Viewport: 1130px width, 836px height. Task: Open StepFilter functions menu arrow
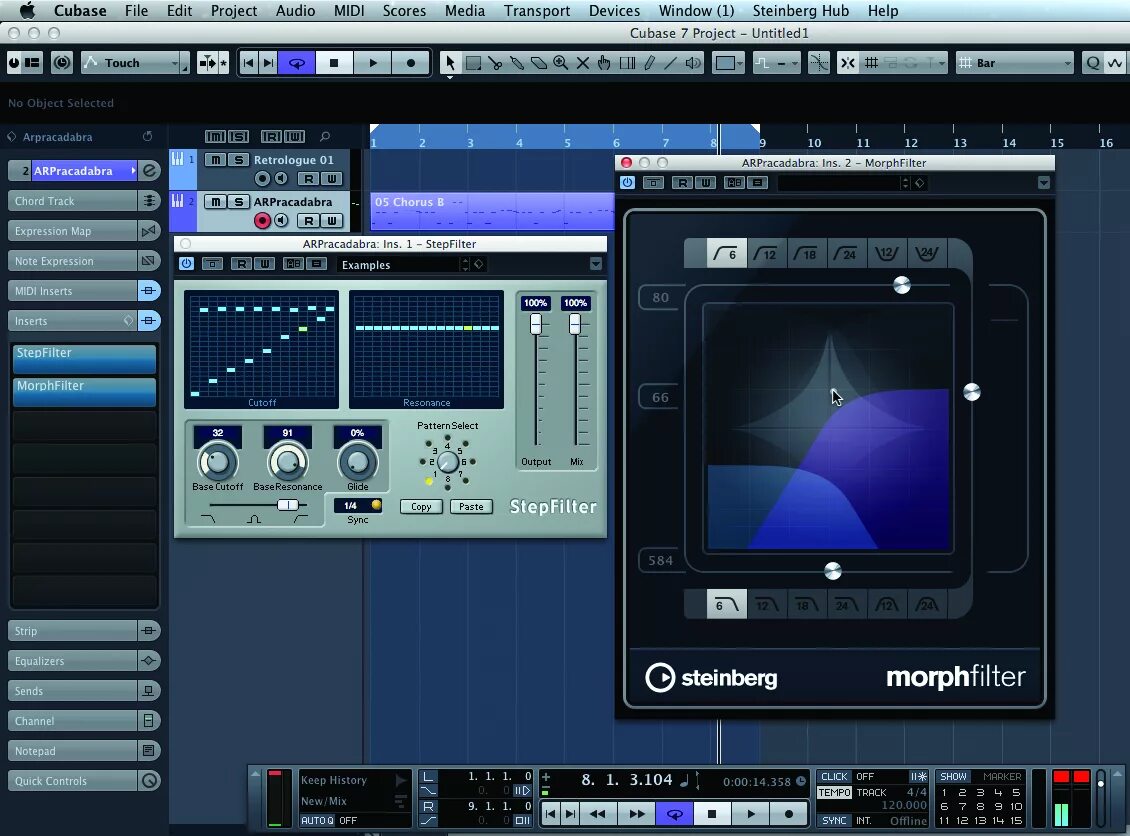(596, 264)
